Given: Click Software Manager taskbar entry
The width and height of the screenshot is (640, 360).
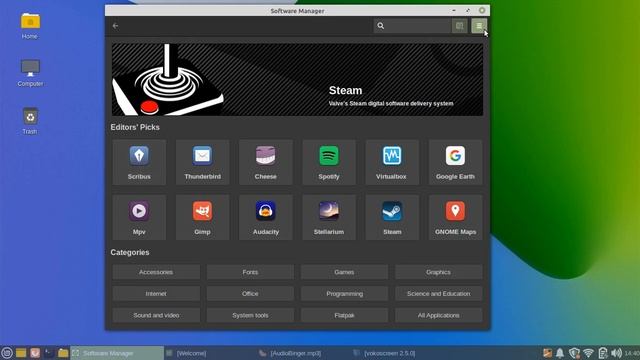Looking at the screenshot, I should point(117,353).
